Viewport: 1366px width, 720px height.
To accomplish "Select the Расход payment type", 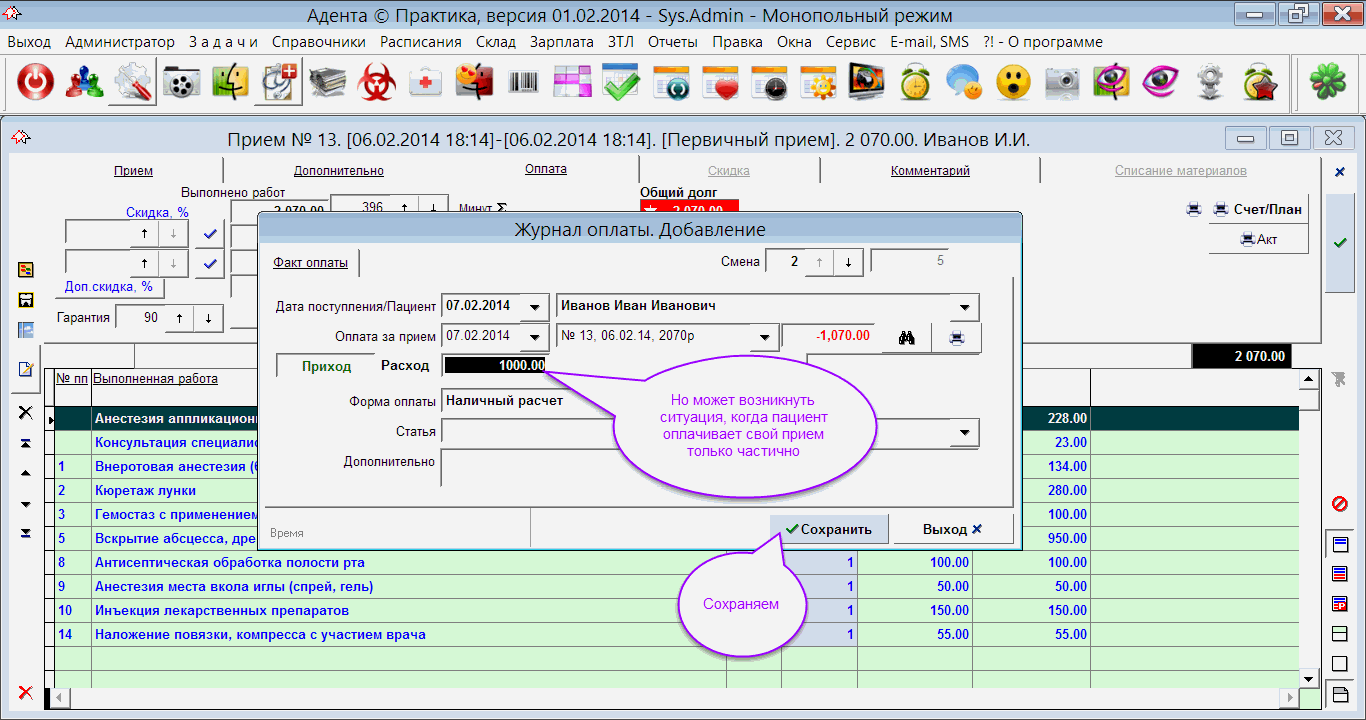I will pyautogui.click(x=405, y=366).
